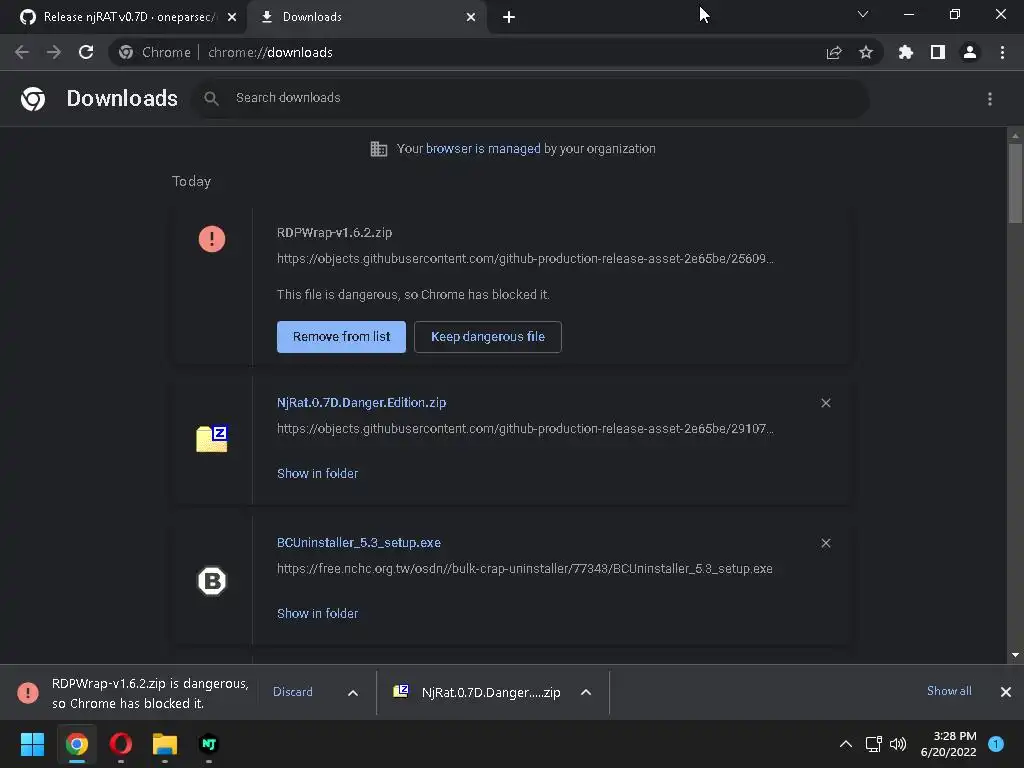
Task: Click NjRat githubusercontent source URL
Action: coord(525,429)
